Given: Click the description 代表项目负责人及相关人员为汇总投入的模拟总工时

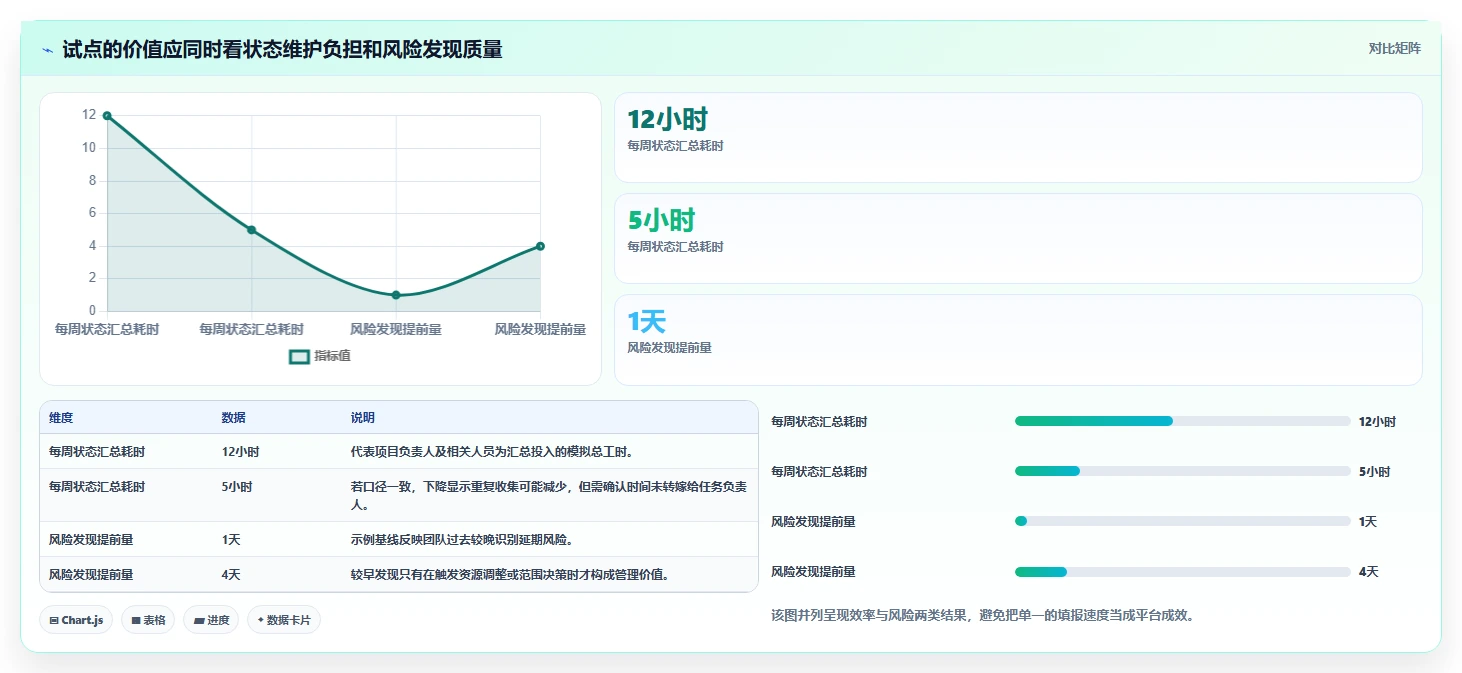Looking at the screenshot, I should pyautogui.click(x=492, y=452).
